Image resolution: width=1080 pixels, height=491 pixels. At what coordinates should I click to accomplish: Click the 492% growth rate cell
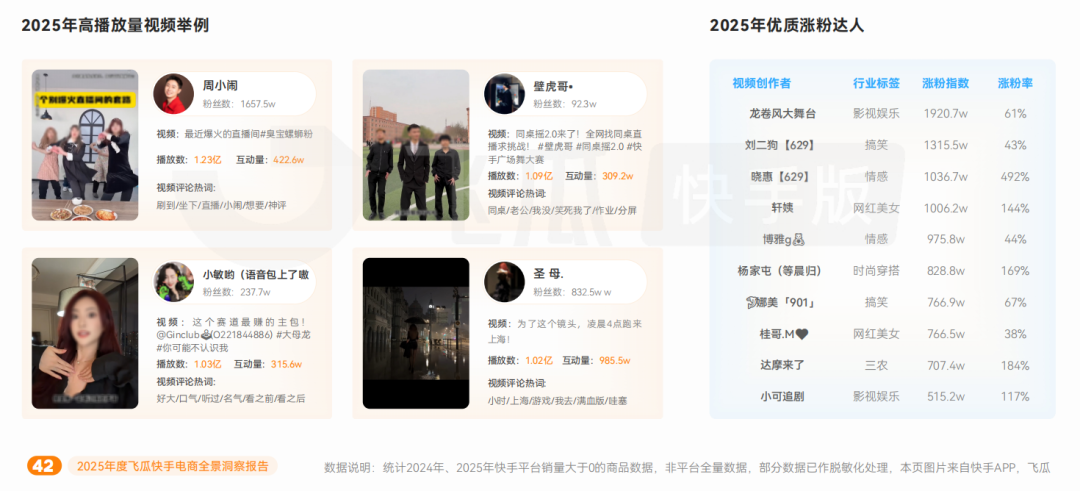point(1015,177)
